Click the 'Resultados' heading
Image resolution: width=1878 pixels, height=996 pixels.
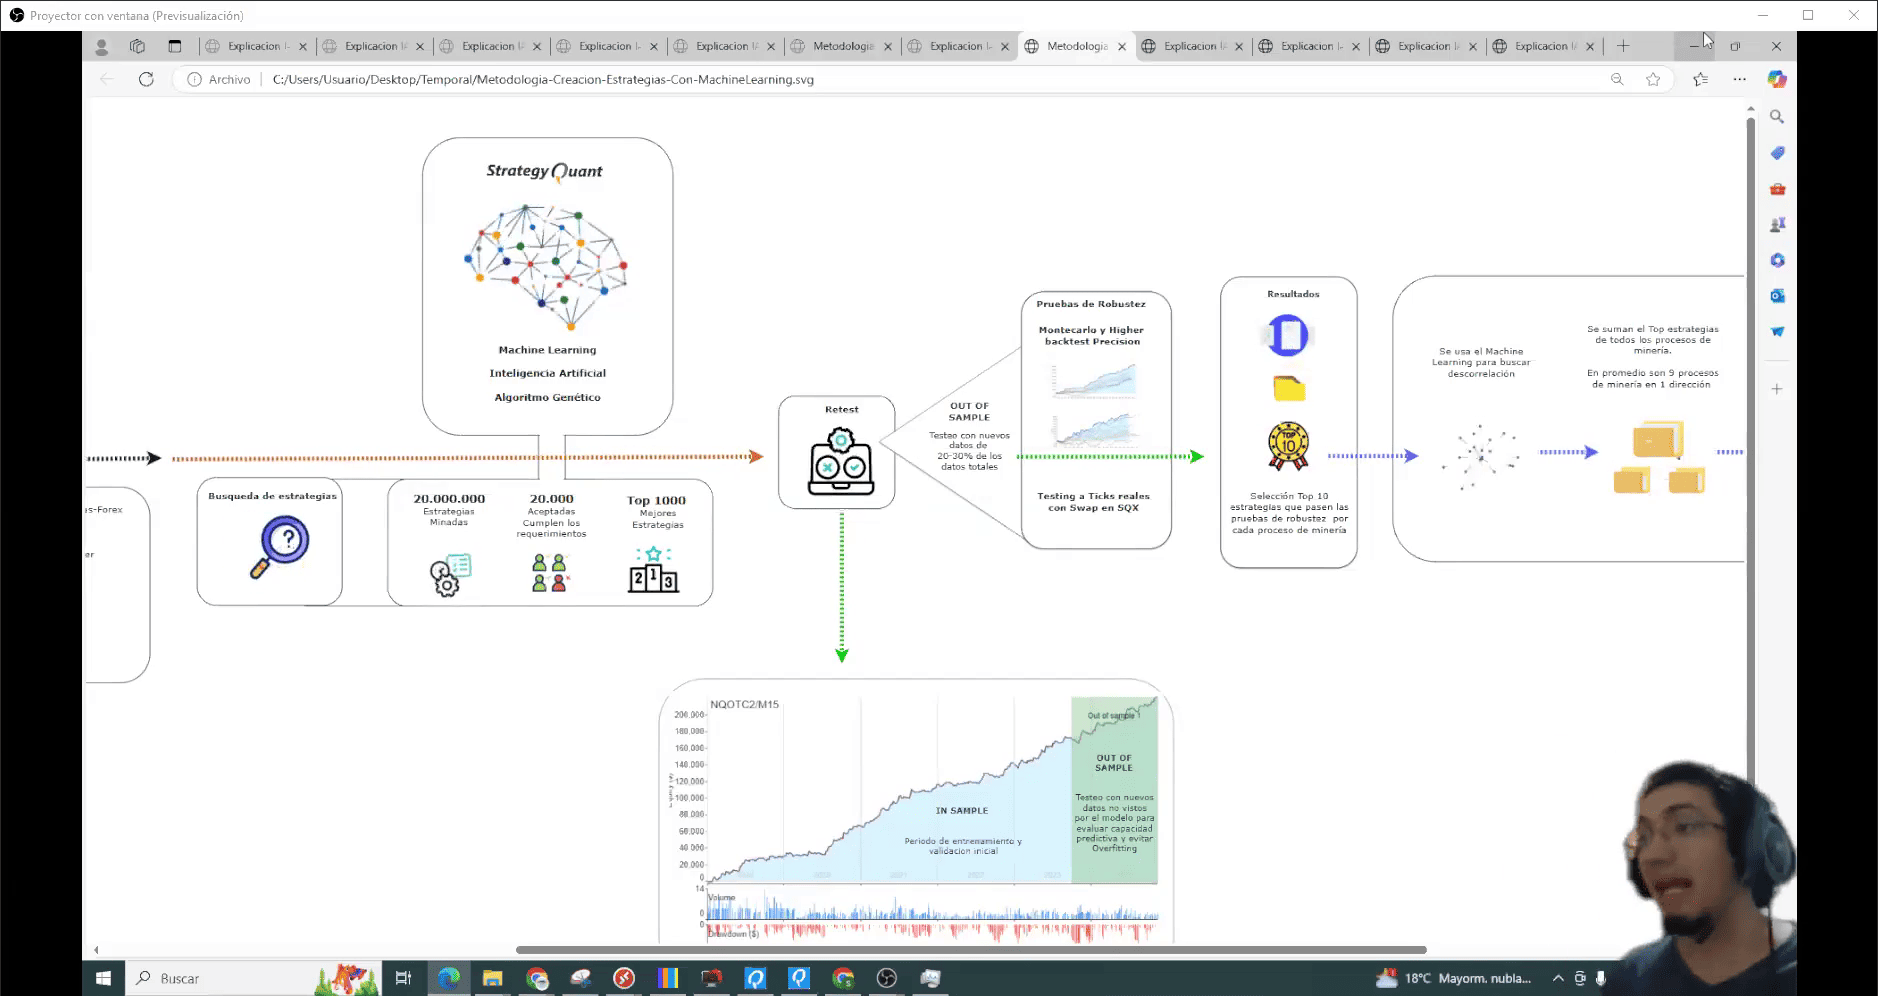[1293, 294]
